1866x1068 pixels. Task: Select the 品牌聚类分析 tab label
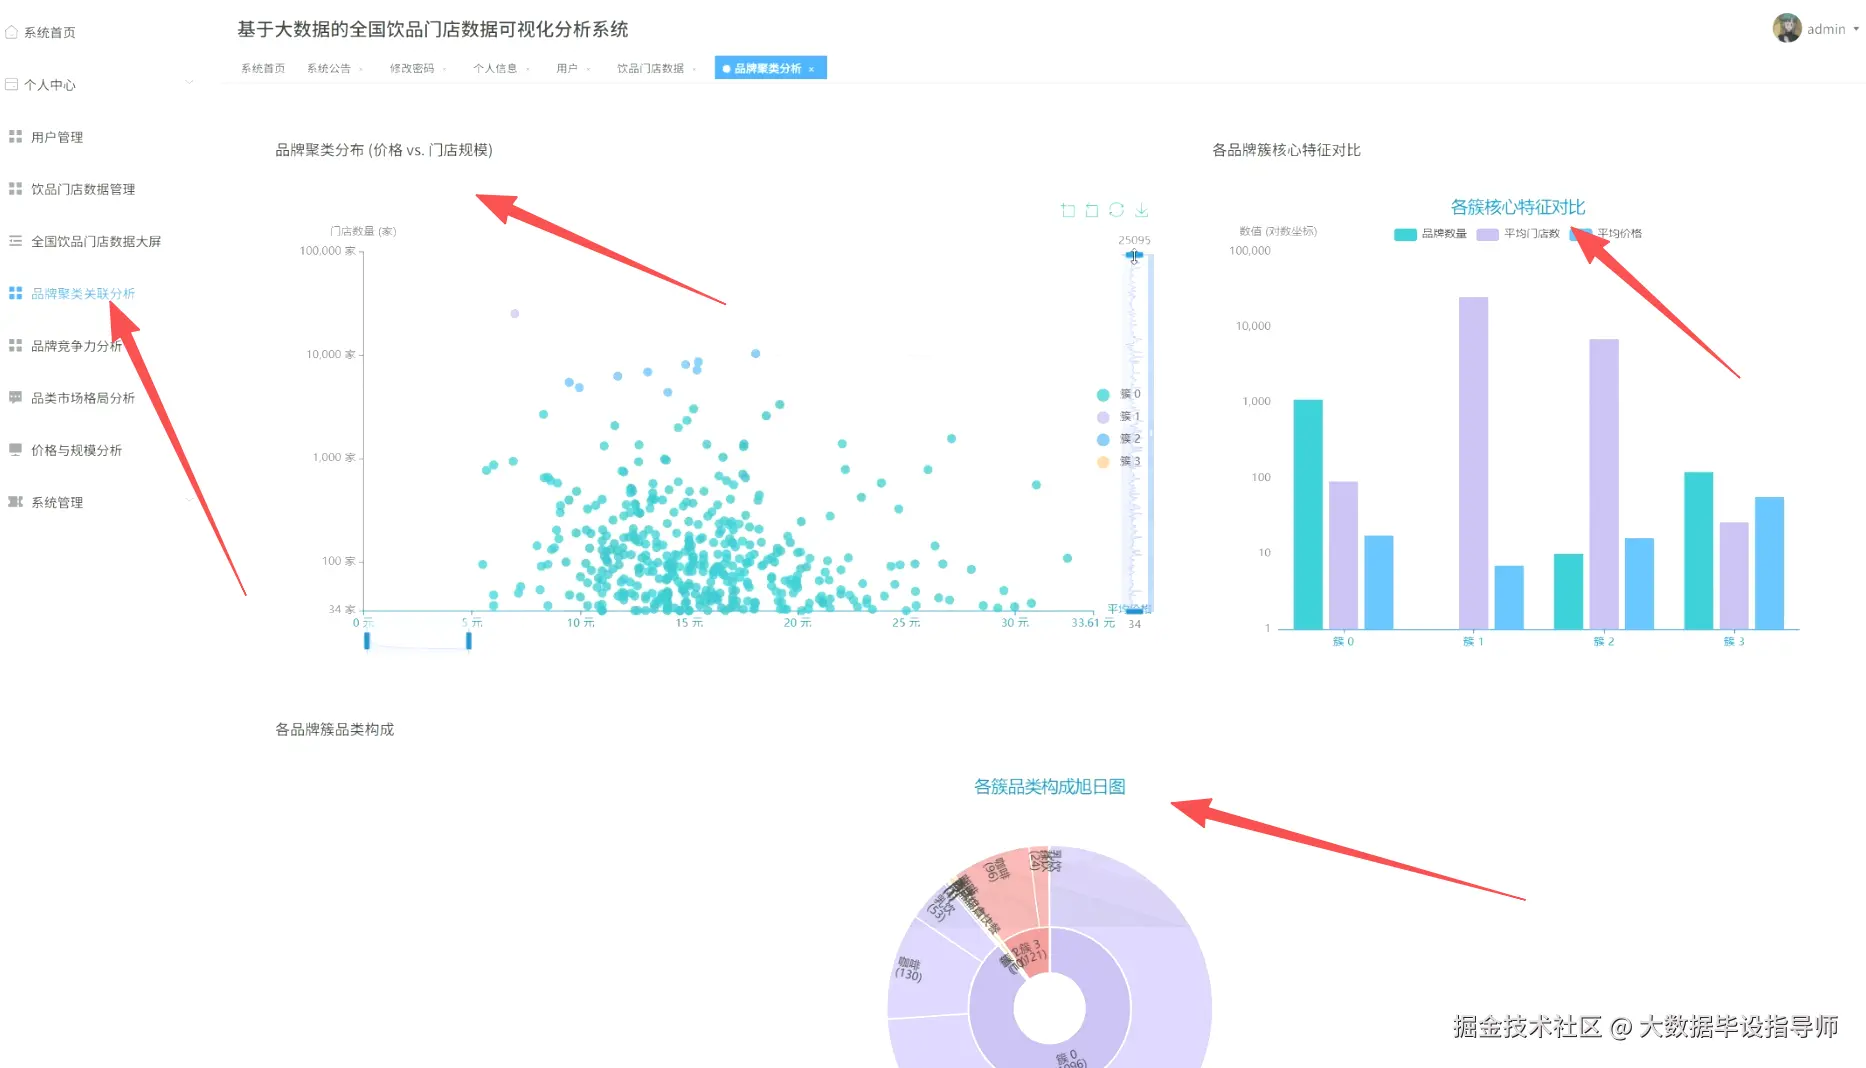click(x=767, y=68)
